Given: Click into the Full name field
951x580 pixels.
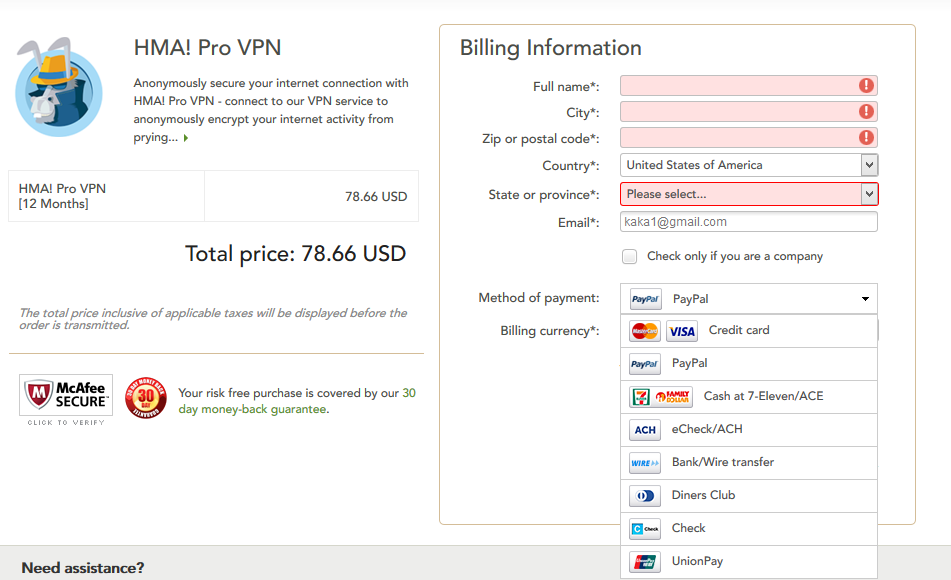Looking at the screenshot, I should tap(749, 86).
